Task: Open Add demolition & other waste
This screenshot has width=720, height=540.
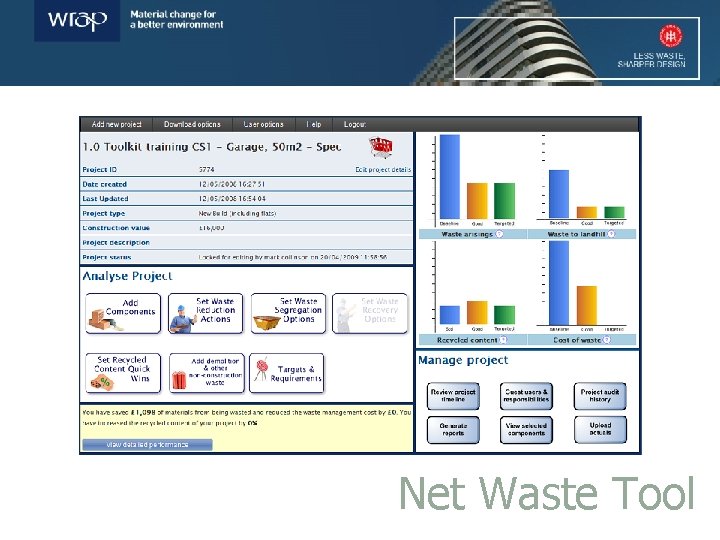Action: pos(207,373)
